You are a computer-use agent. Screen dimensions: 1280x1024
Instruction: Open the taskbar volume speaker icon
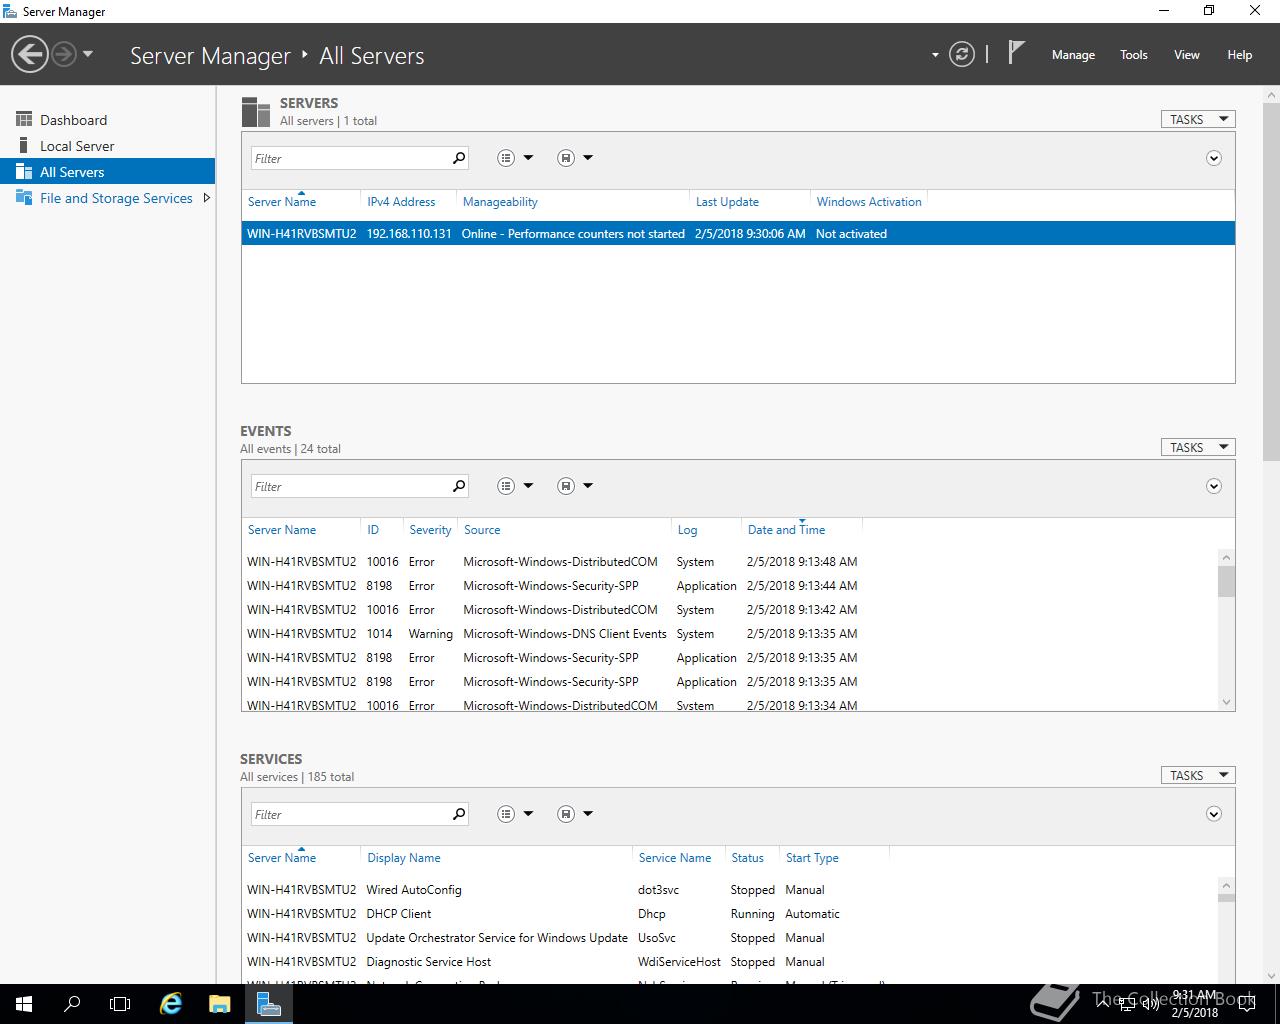click(x=1151, y=1005)
